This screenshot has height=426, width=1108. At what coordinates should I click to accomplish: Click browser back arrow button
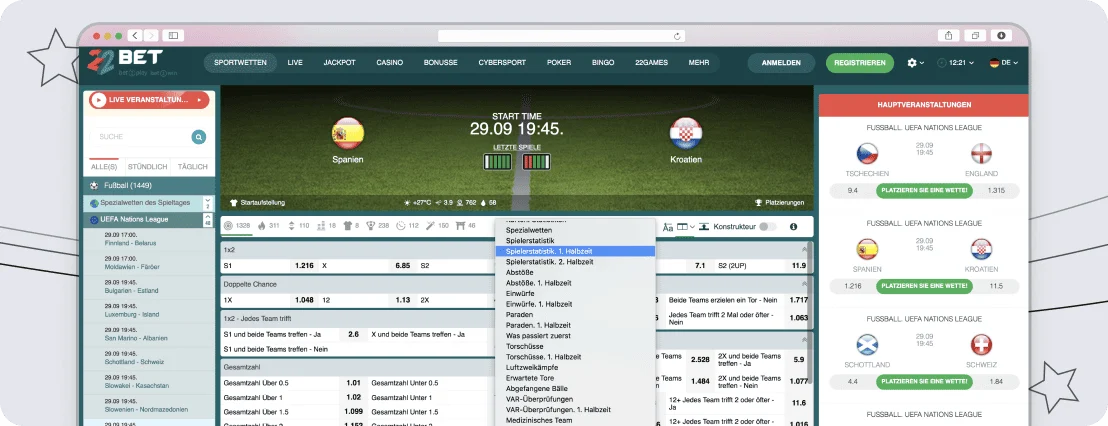tap(134, 35)
